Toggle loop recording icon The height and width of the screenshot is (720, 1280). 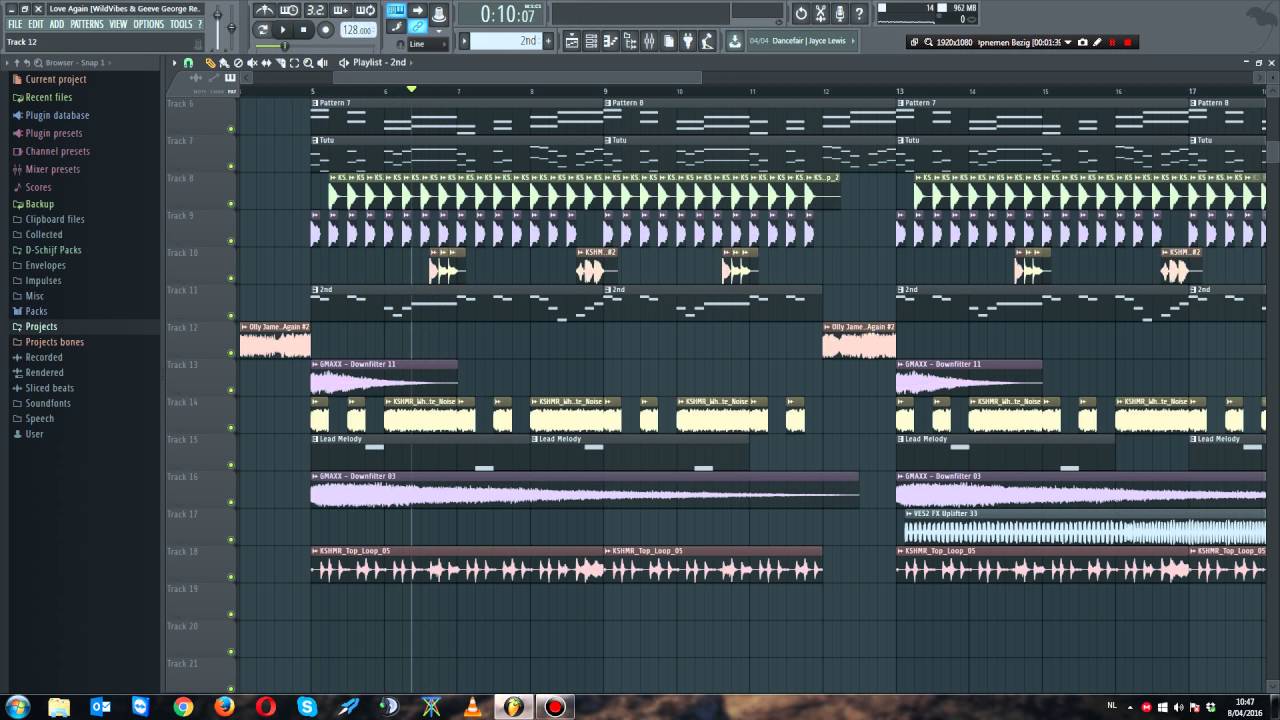point(366,11)
